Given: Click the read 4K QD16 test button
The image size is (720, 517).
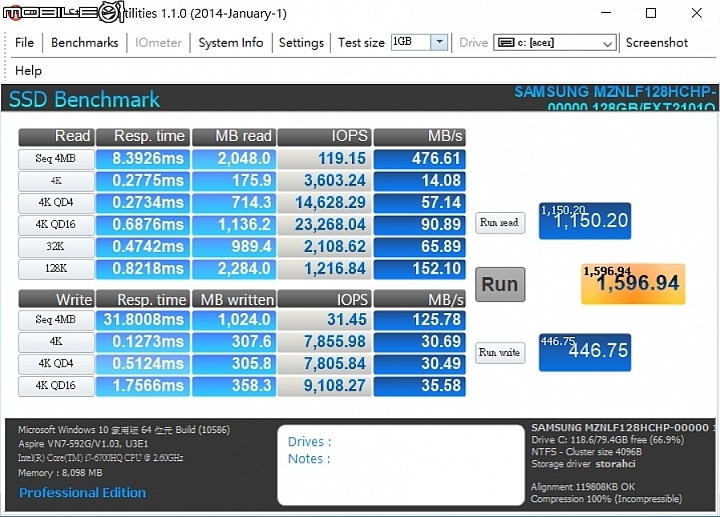Looking at the screenshot, I should 56,225.
